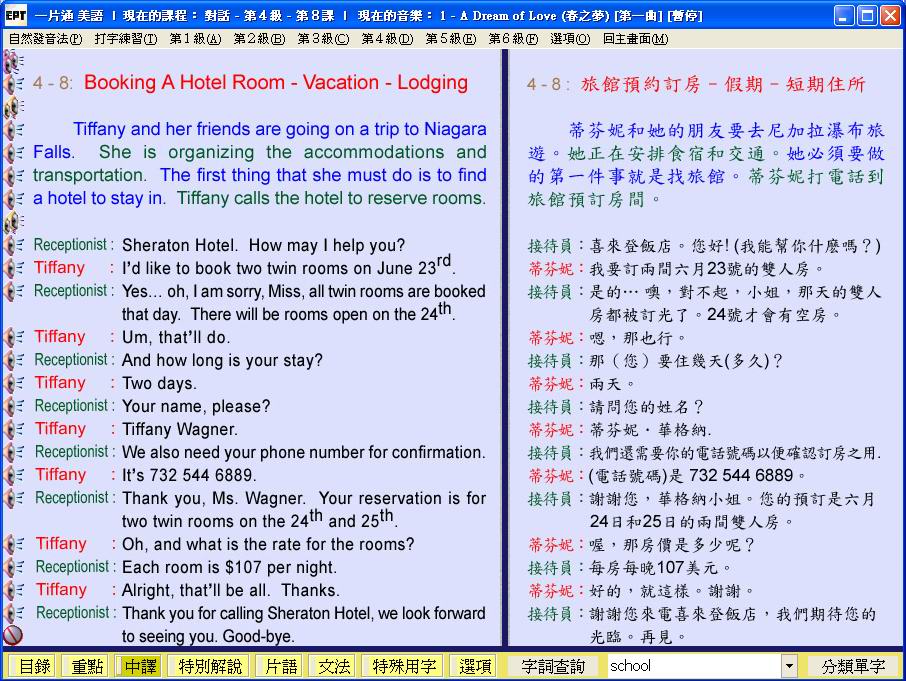Viewport: 906px width, 681px height.
Task: Click speaker next to 'It's 732 544 6889.'
Action: tap(13, 475)
